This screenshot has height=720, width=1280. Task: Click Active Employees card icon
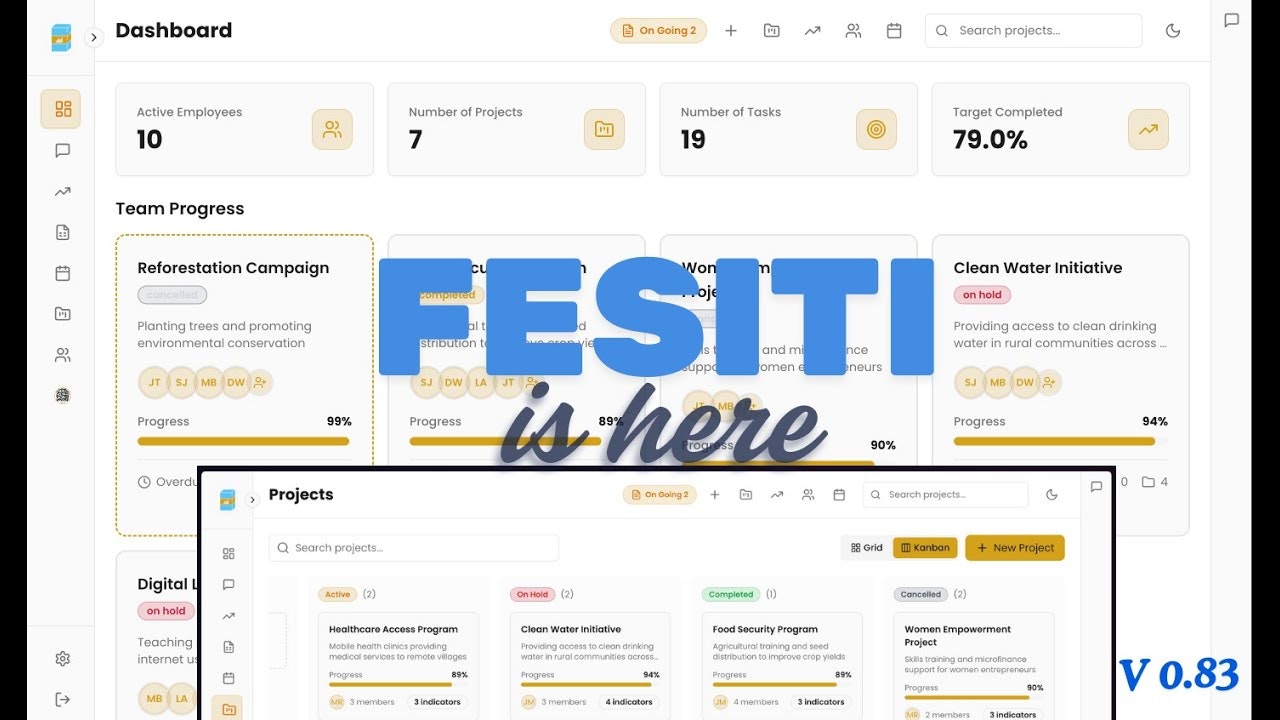click(x=332, y=129)
